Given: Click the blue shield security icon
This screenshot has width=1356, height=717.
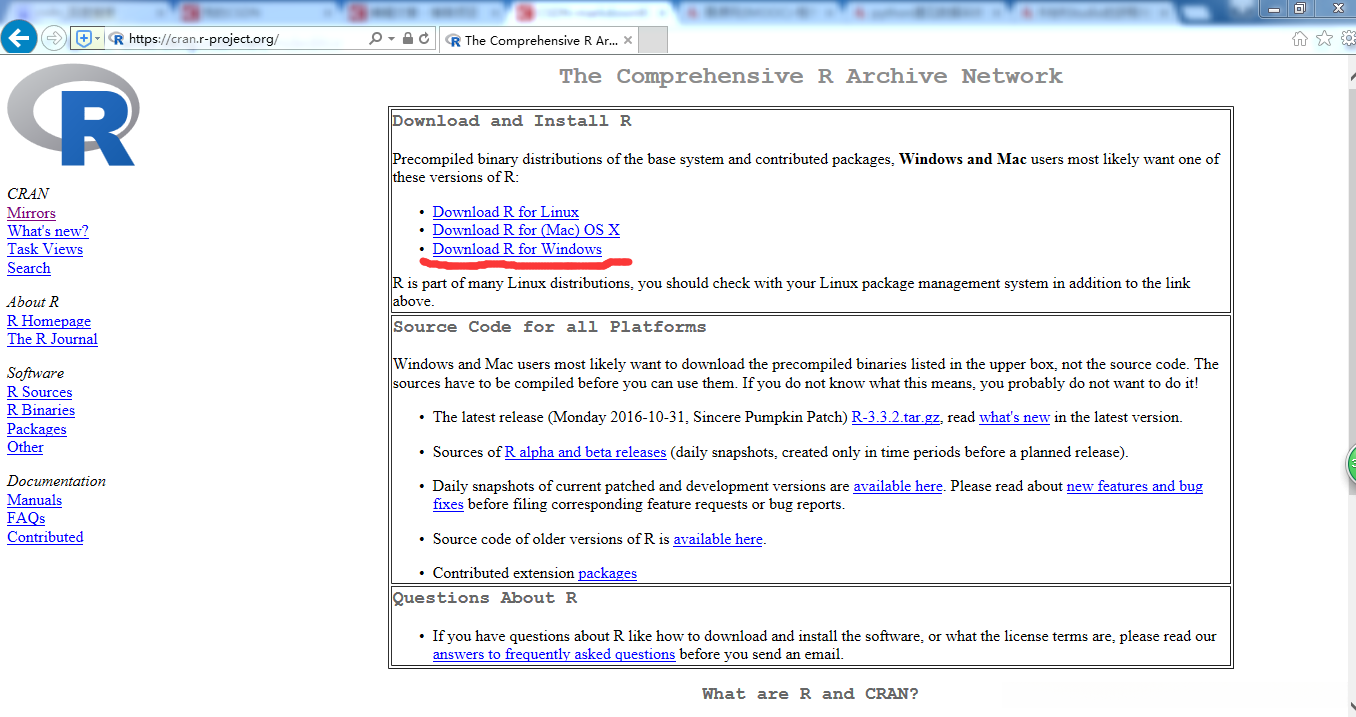Looking at the screenshot, I should (x=83, y=38).
